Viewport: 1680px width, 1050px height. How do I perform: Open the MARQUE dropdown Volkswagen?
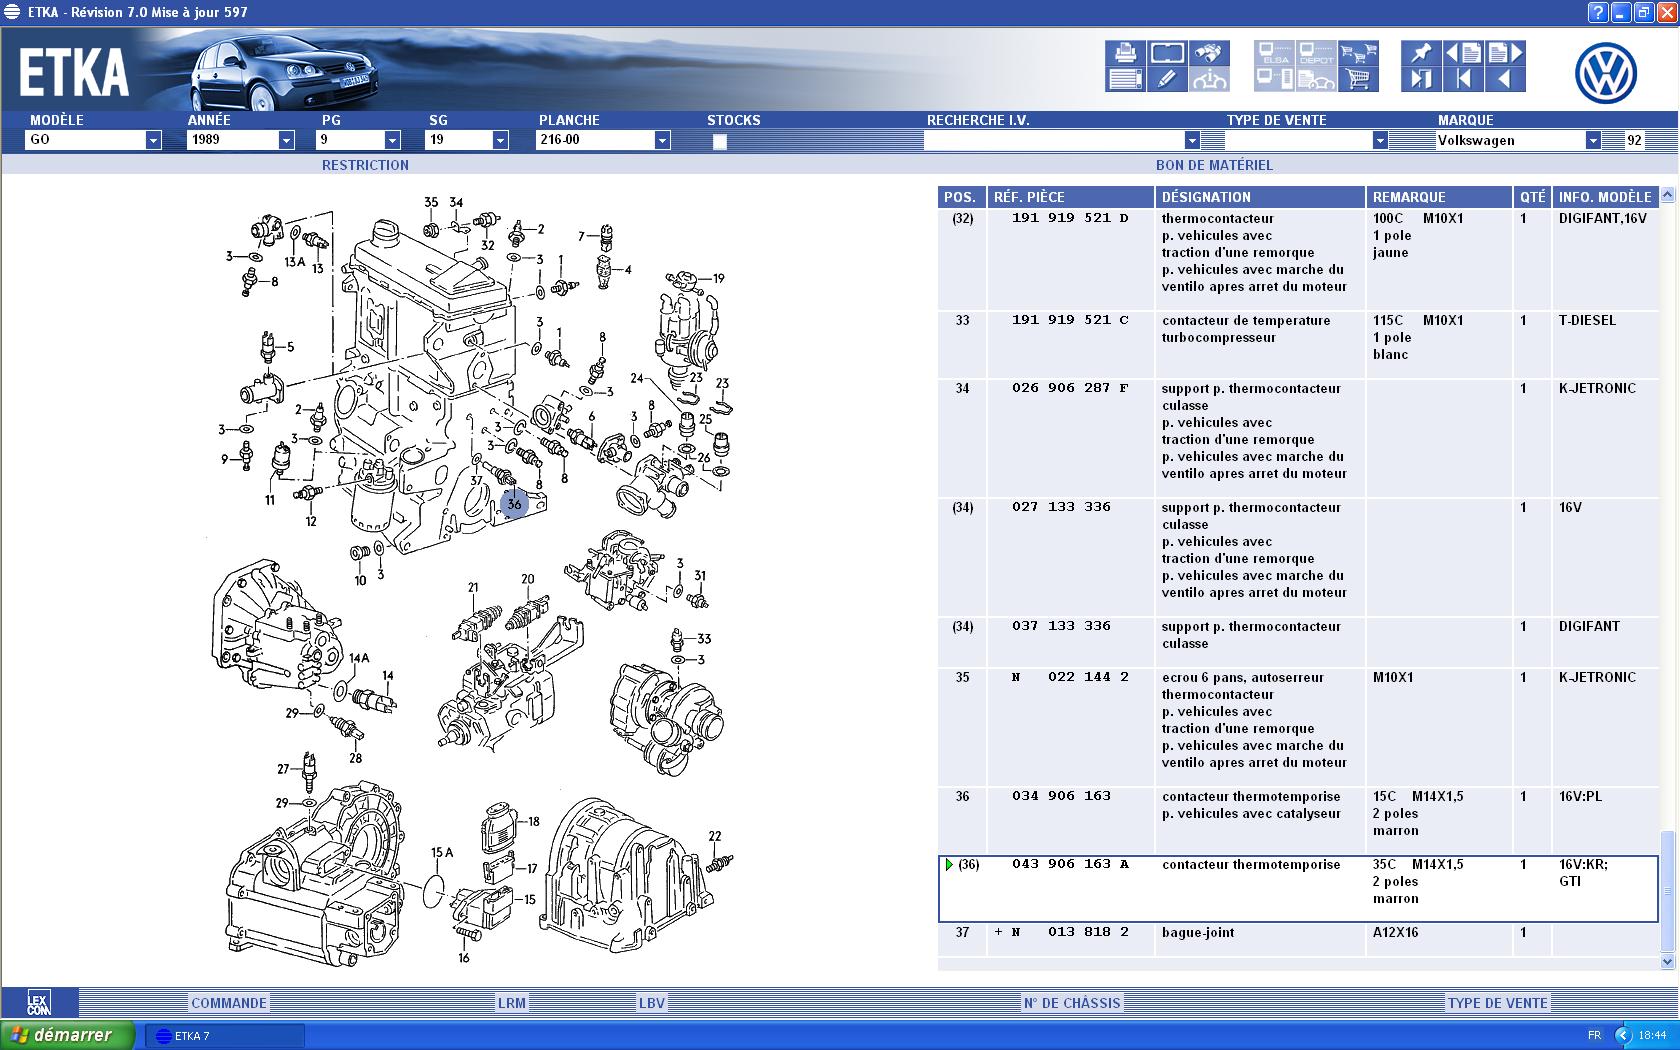[x=1593, y=140]
